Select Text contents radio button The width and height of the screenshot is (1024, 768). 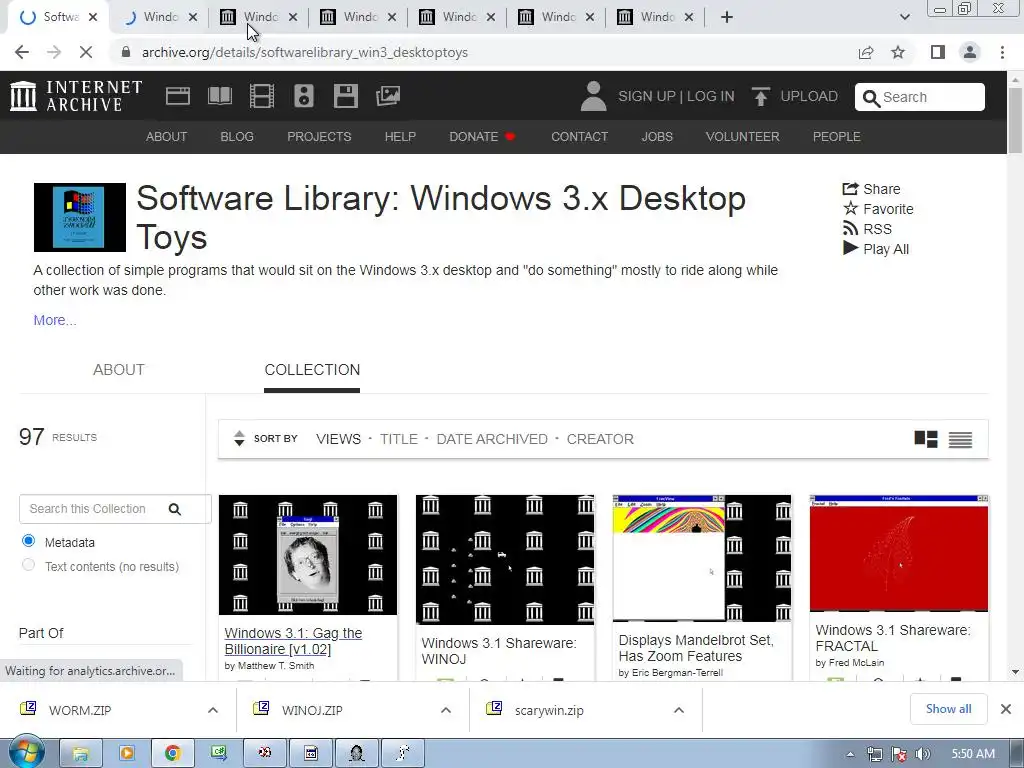point(28,565)
